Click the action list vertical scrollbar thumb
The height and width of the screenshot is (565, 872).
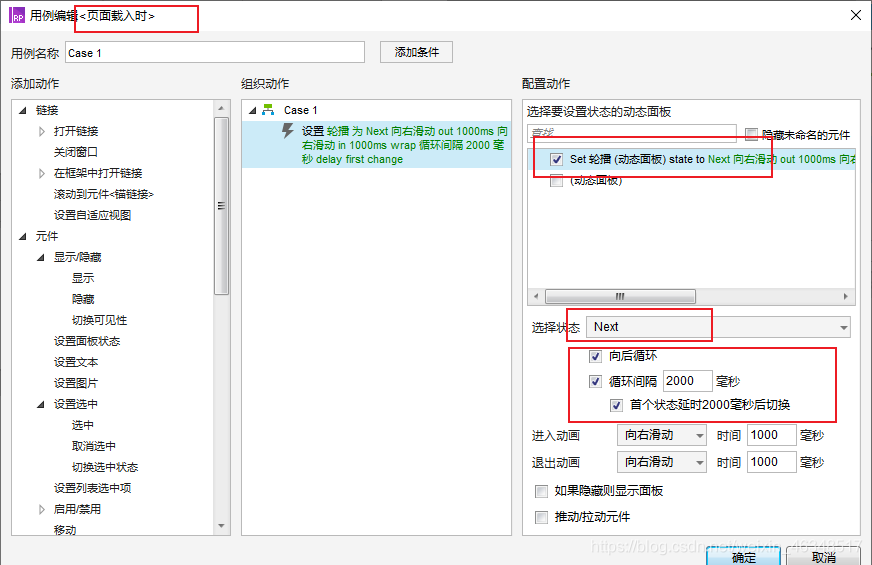click(x=221, y=206)
